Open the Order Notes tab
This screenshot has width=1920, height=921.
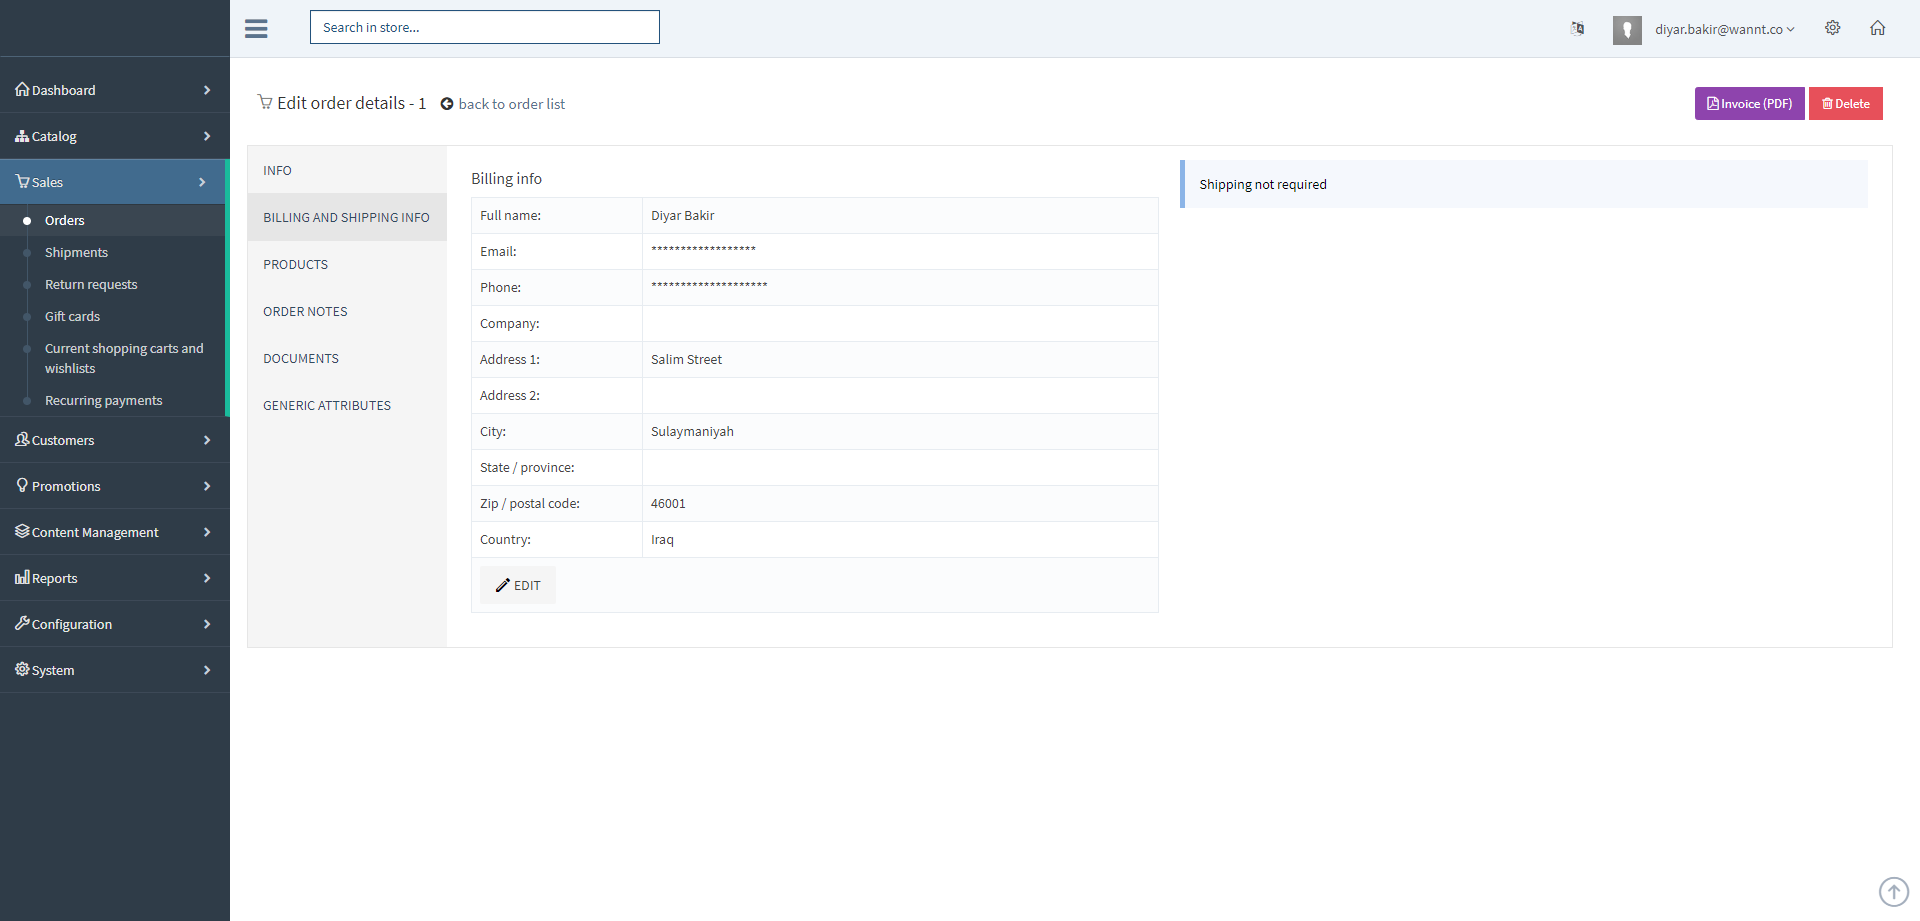305,312
